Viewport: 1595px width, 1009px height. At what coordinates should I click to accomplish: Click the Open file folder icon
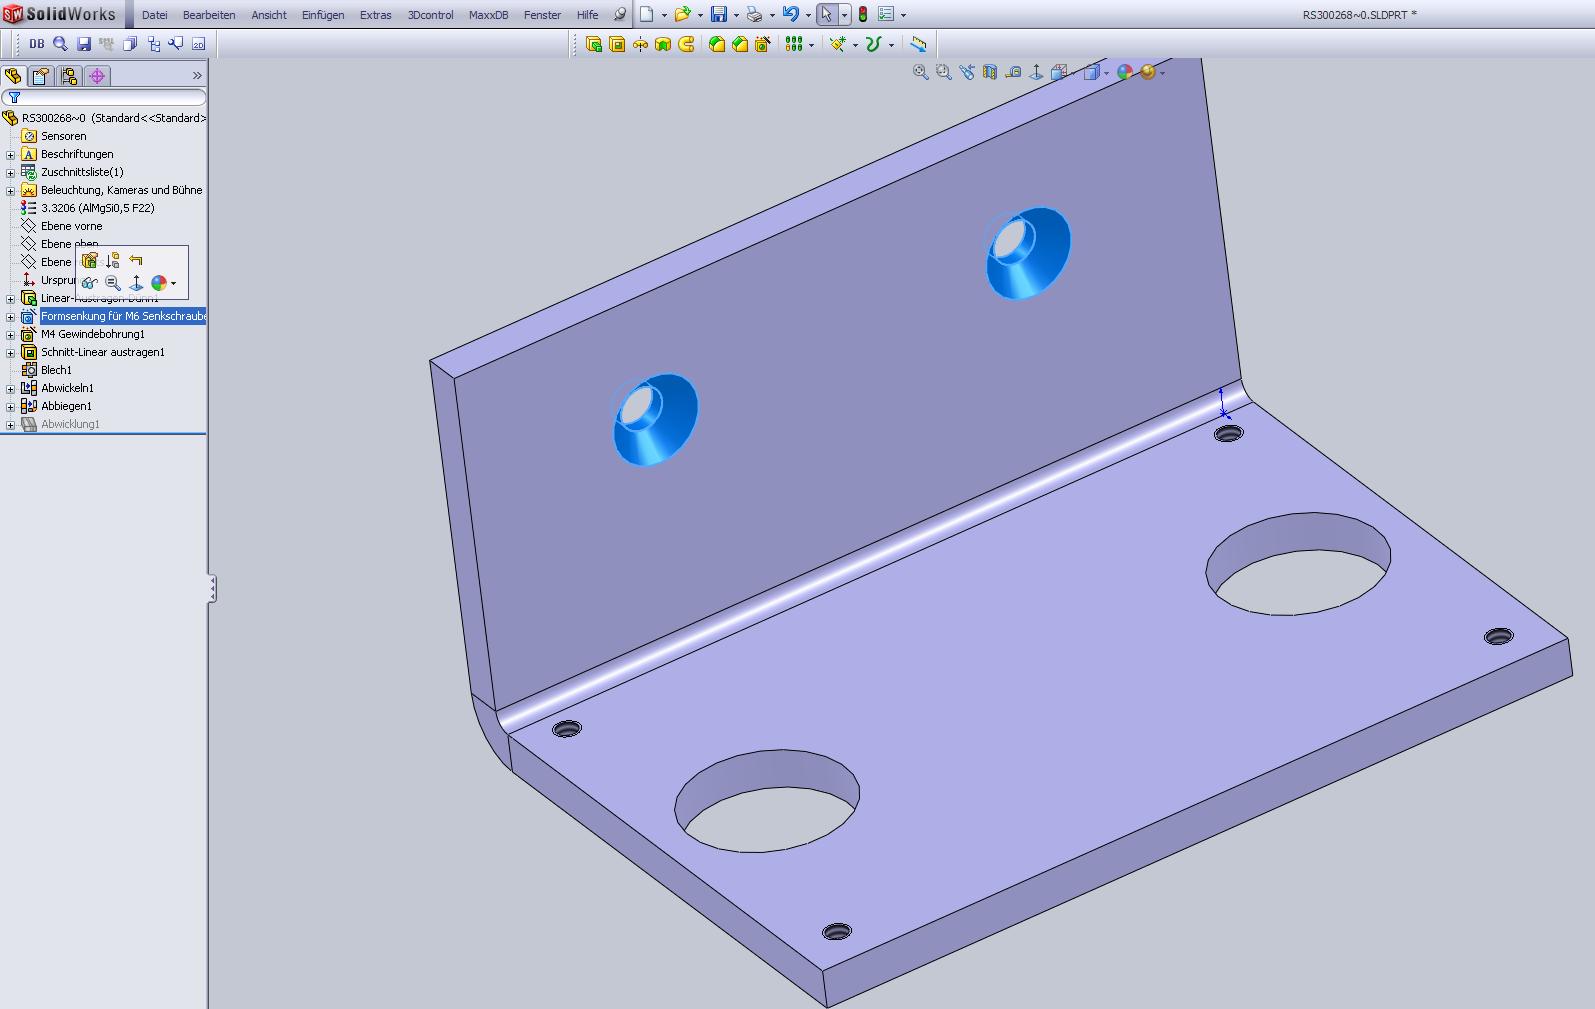[x=682, y=15]
